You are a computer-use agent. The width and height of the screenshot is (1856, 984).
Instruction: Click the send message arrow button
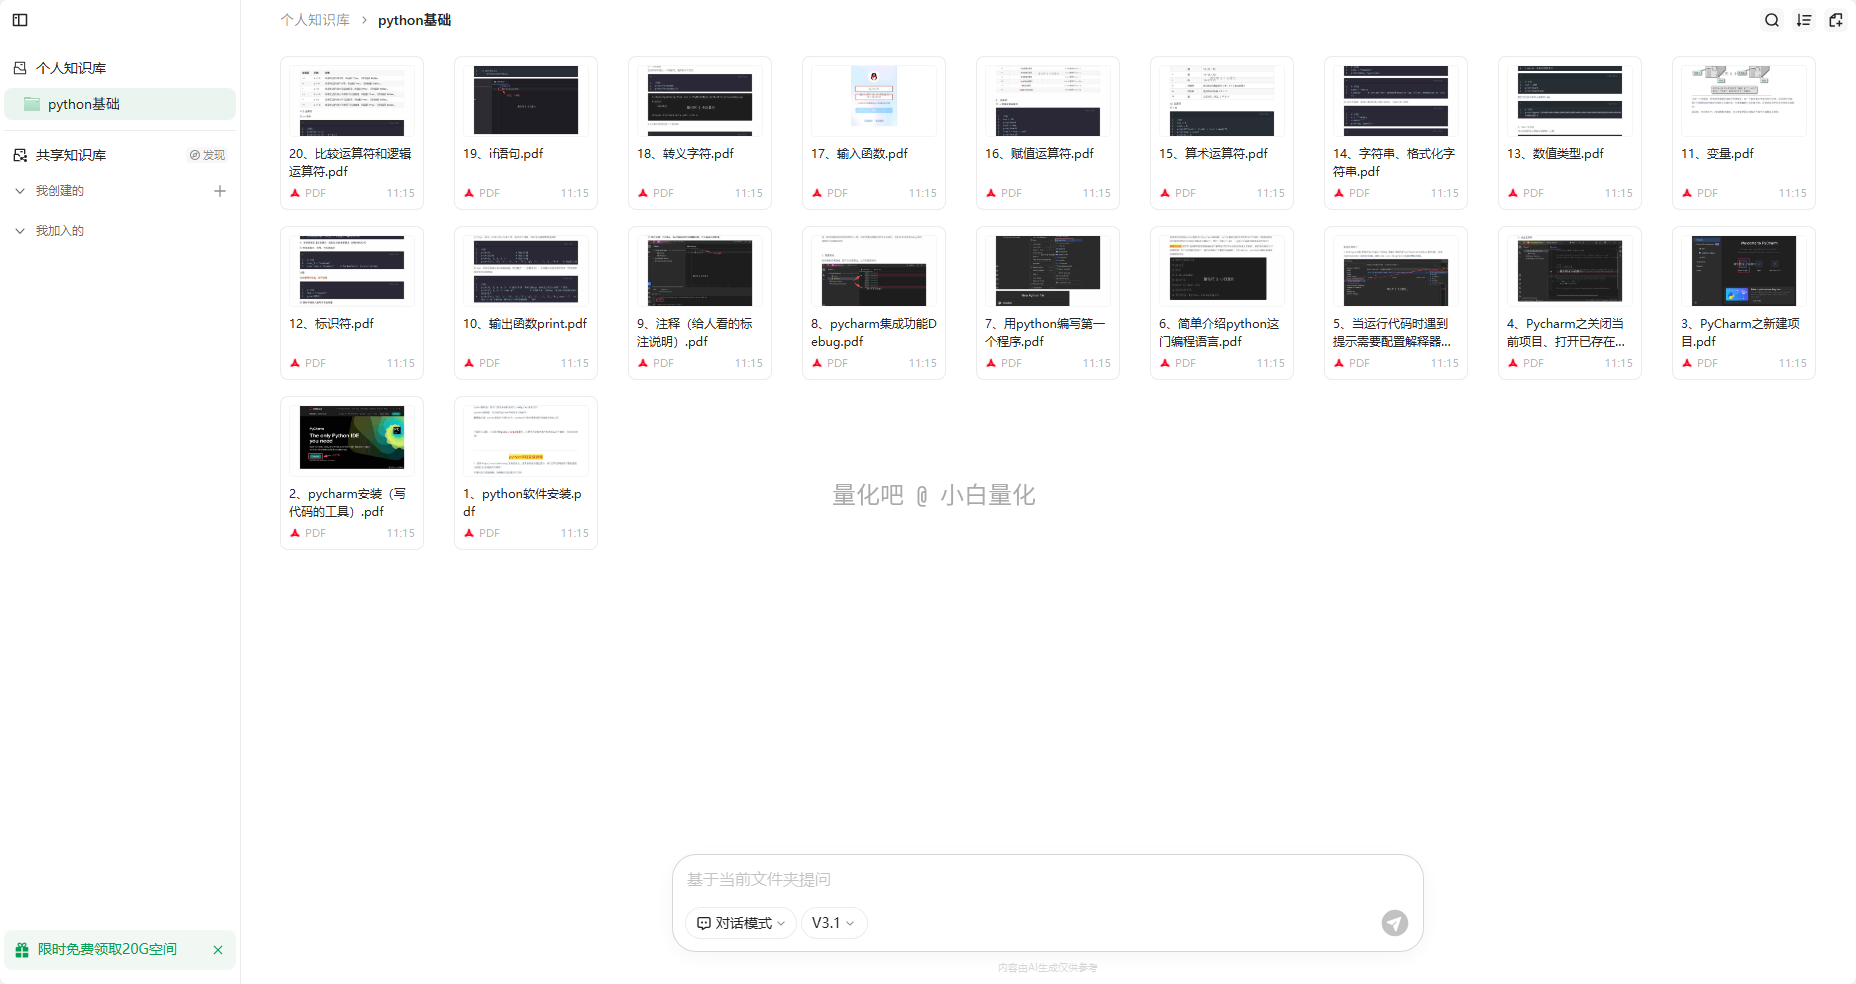(x=1395, y=923)
